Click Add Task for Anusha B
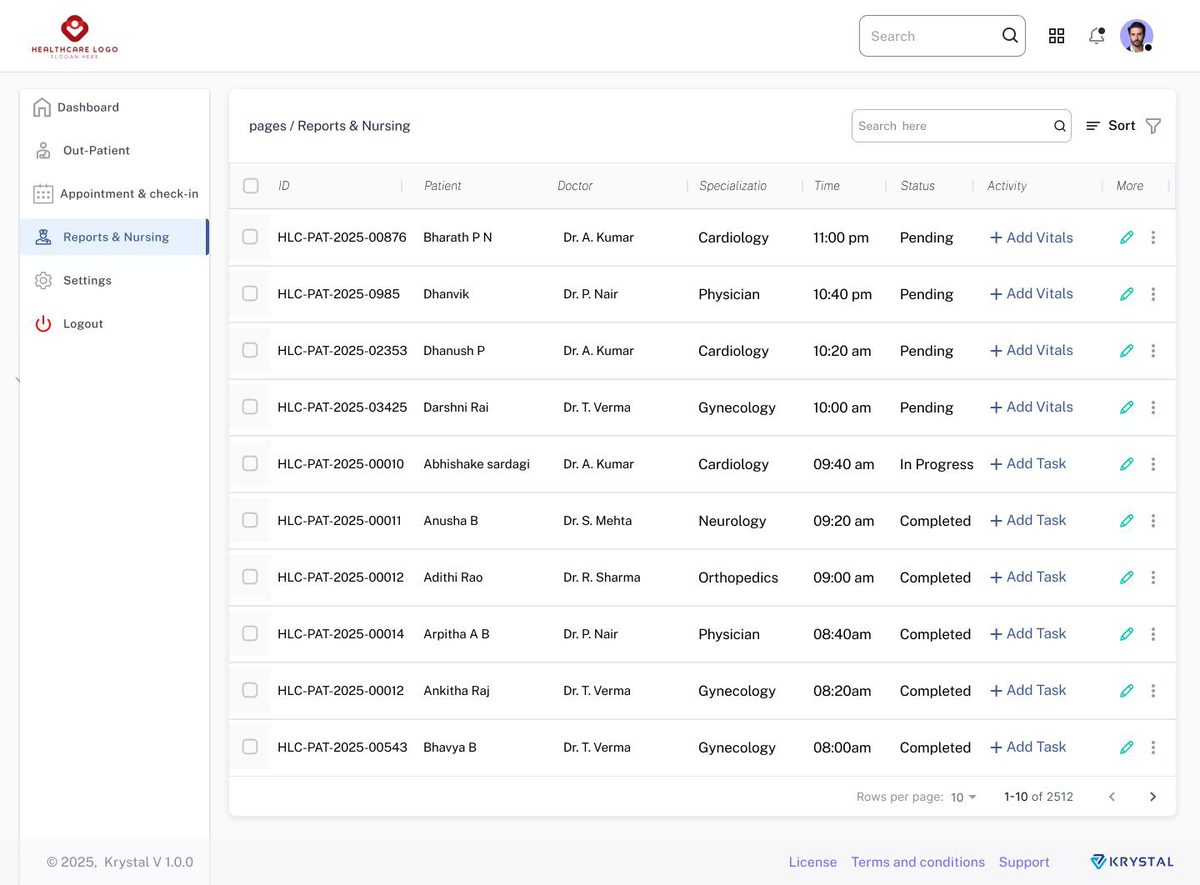Screen dimensions: 1200x885 point(1028,520)
